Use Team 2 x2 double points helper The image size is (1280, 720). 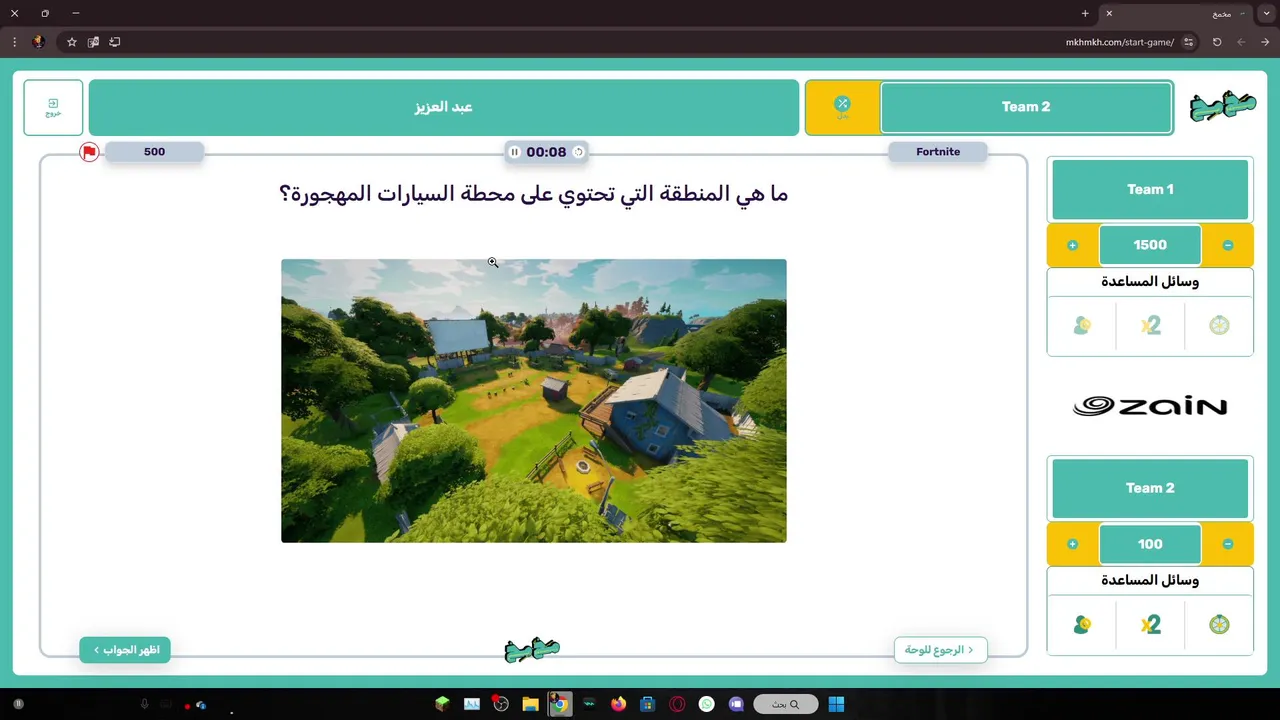[x=1150, y=624]
